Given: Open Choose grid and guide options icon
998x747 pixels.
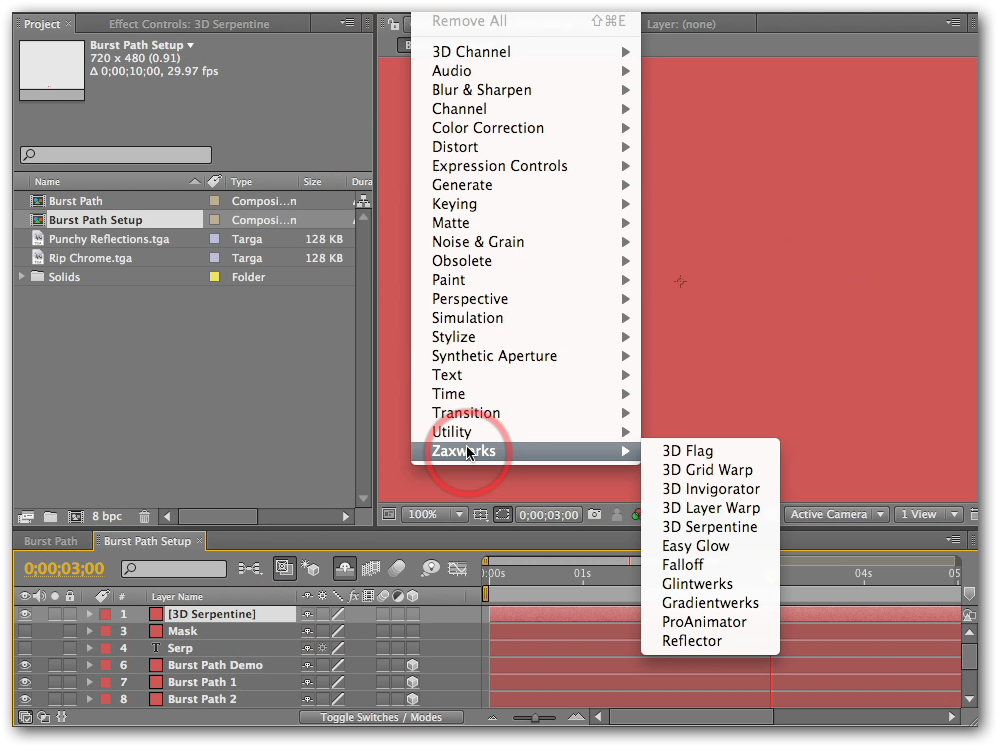Looking at the screenshot, I should click(x=481, y=514).
